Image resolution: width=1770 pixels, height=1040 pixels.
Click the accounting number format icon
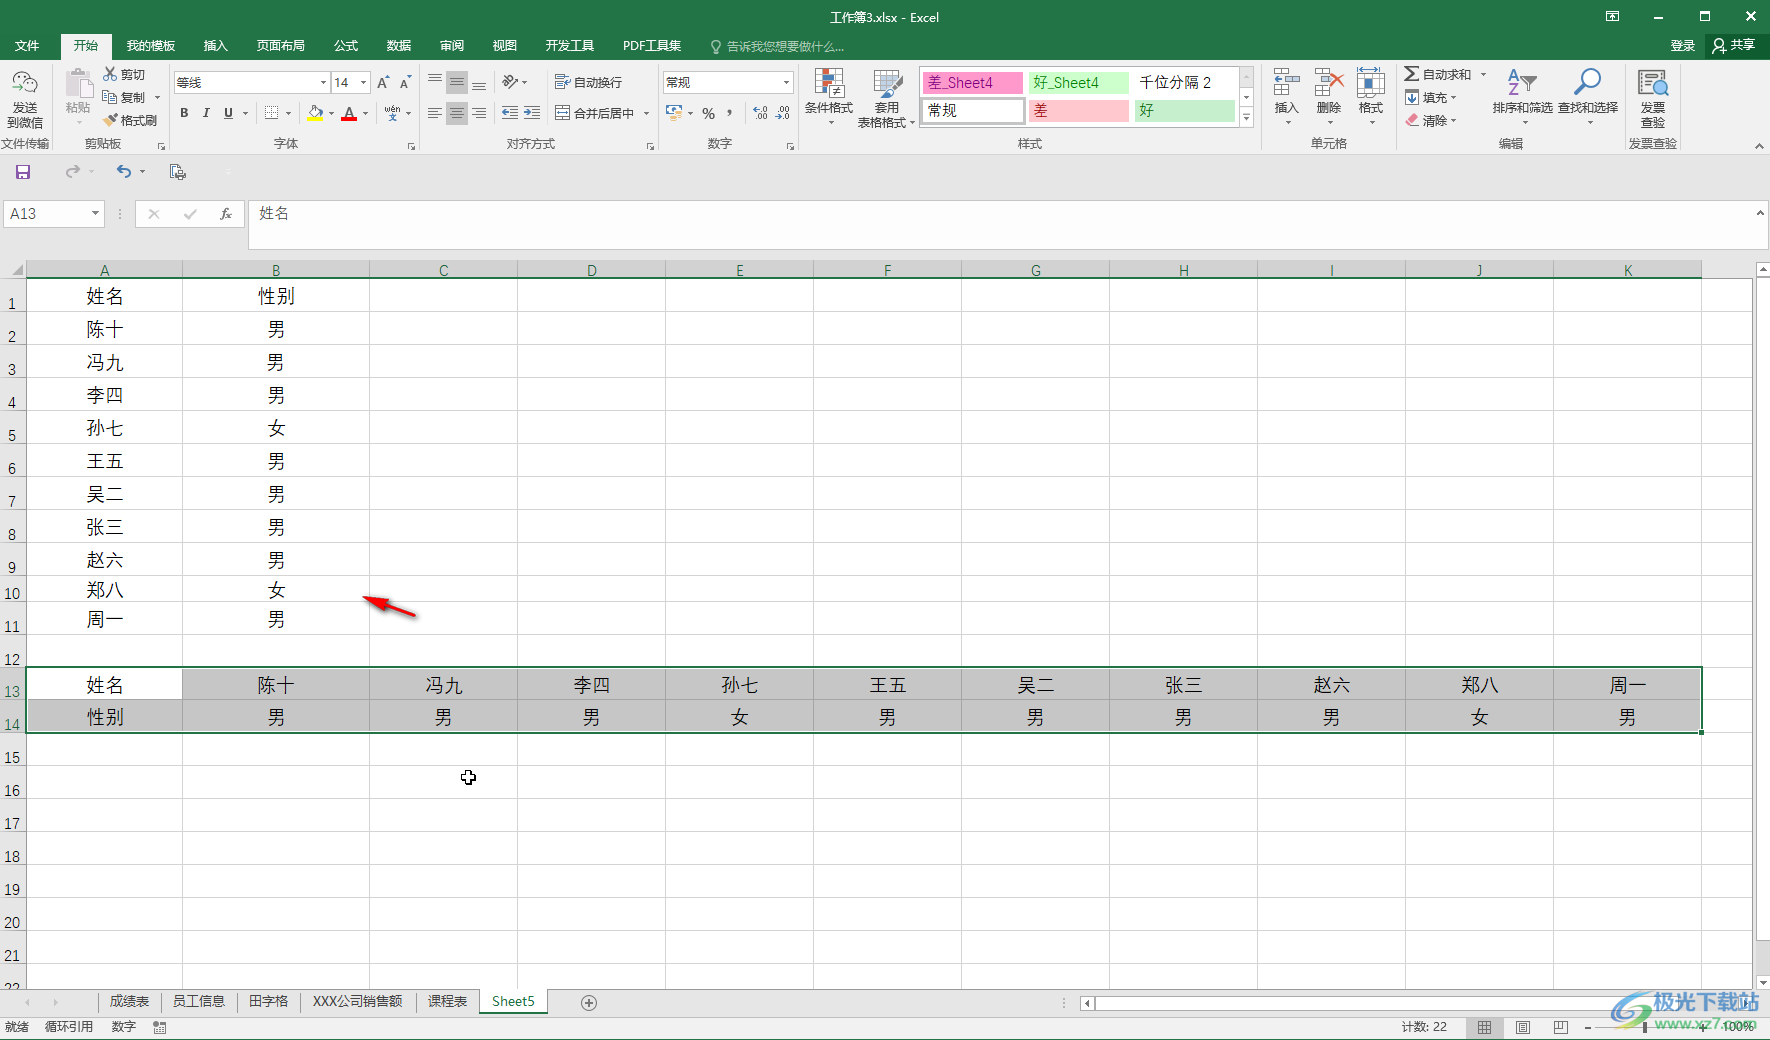[x=674, y=113]
